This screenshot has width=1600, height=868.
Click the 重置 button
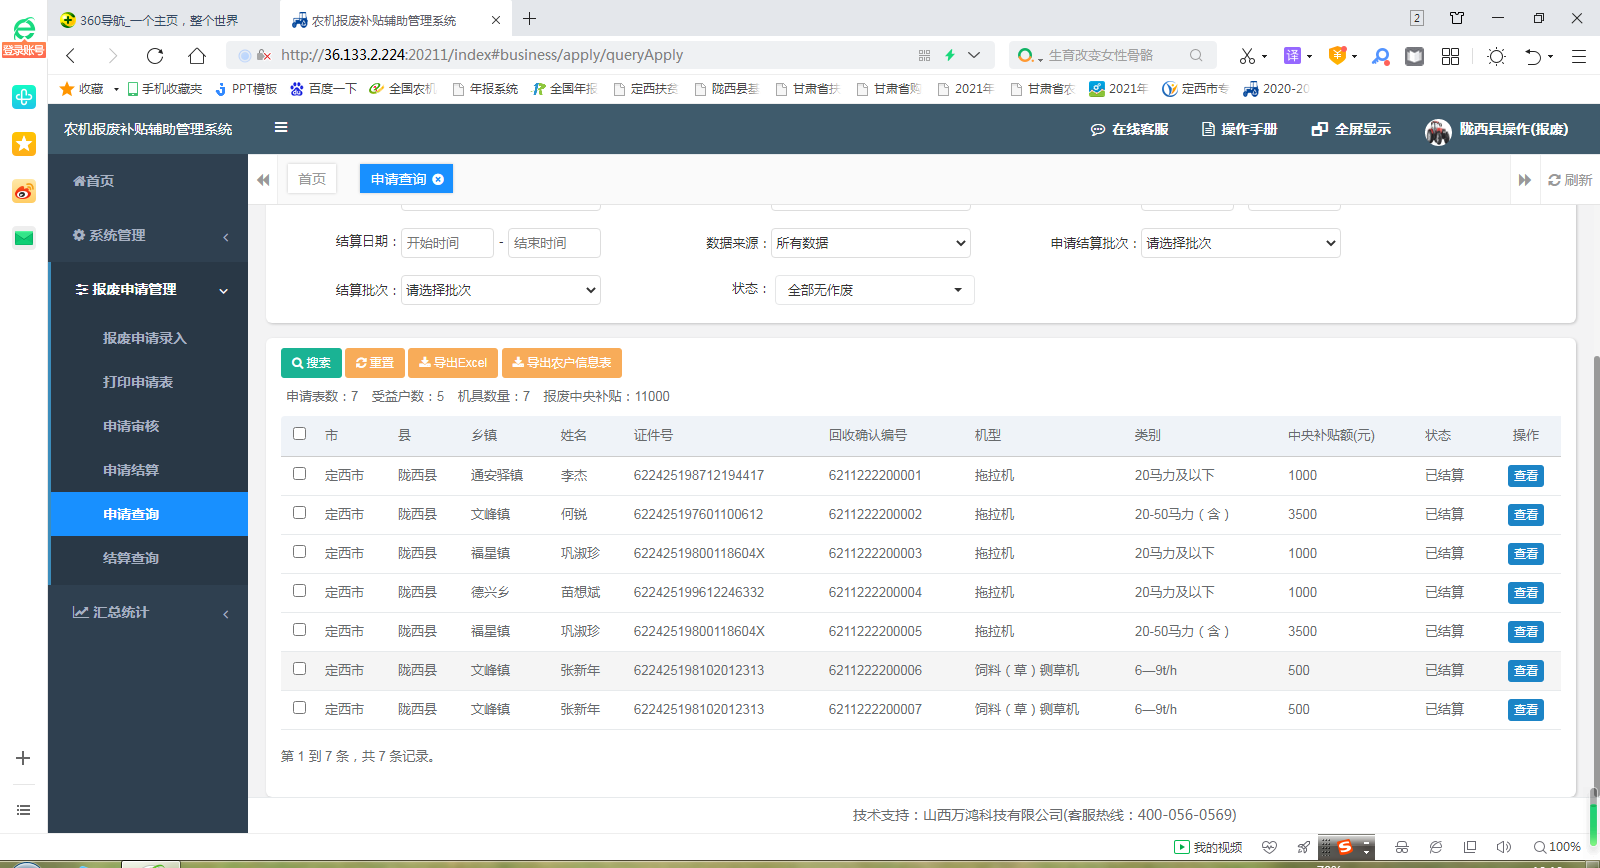tap(375, 363)
